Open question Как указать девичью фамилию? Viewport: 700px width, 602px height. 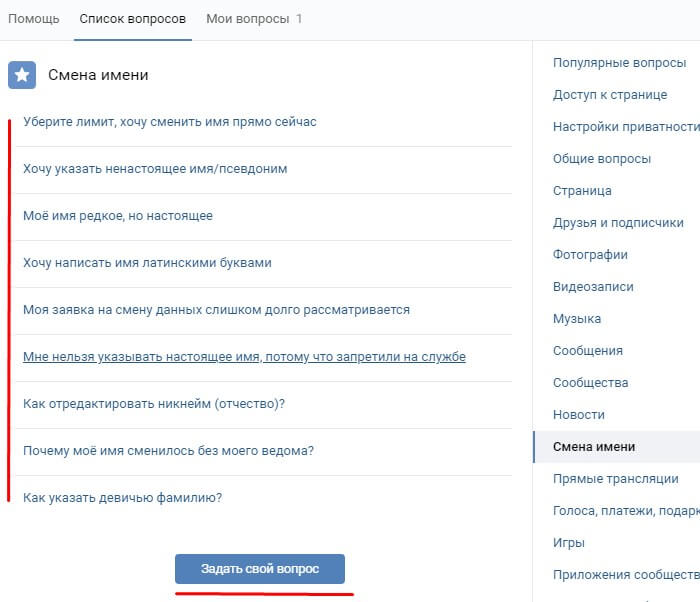[x=122, y=497]
